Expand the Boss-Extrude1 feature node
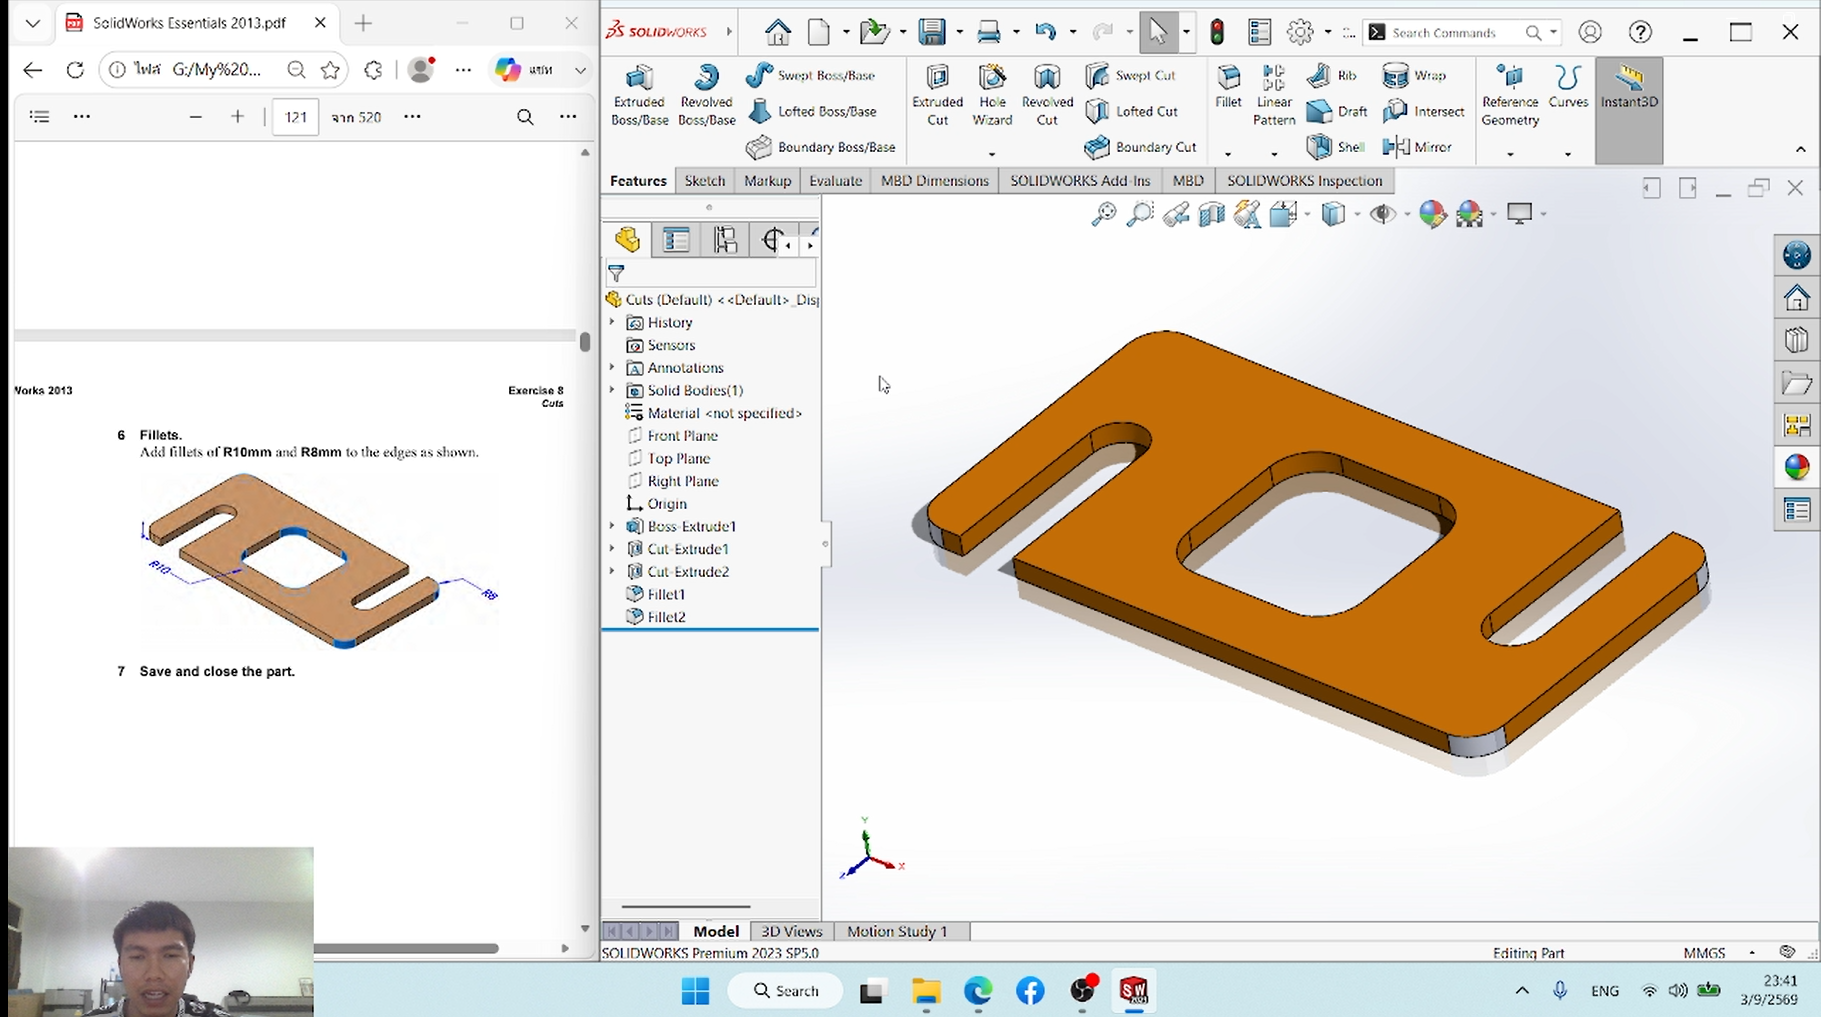This screenshot has height=1017, width=1821. point(612,526)
